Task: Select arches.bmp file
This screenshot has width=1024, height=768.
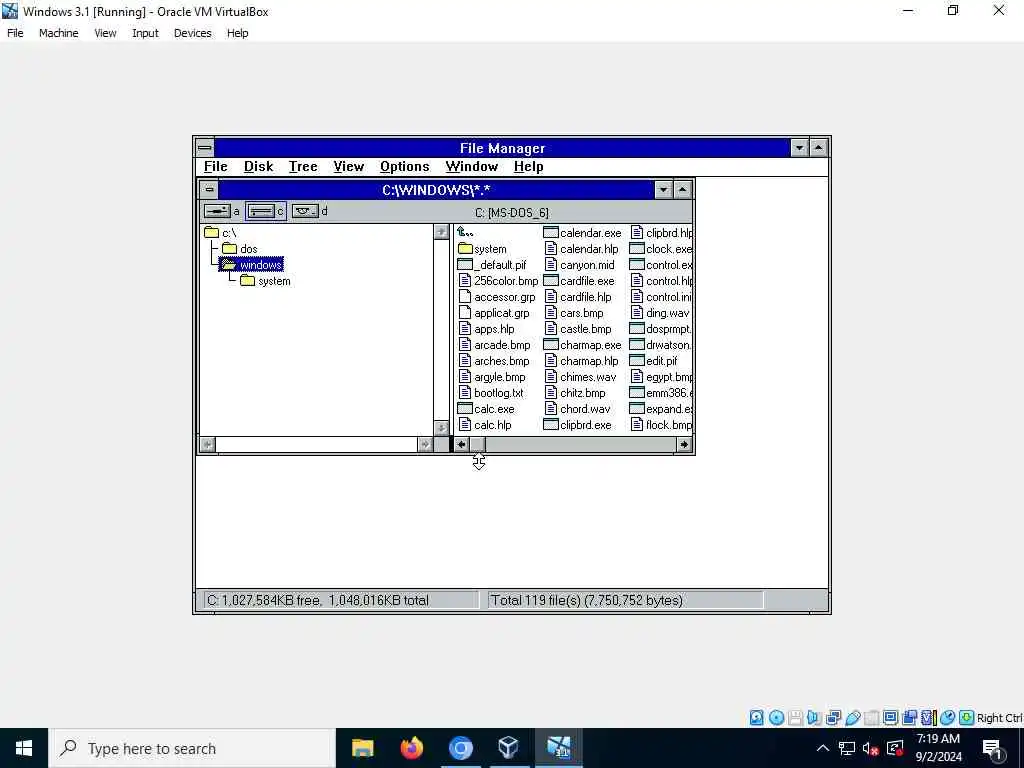Action: tap(494, 361)
